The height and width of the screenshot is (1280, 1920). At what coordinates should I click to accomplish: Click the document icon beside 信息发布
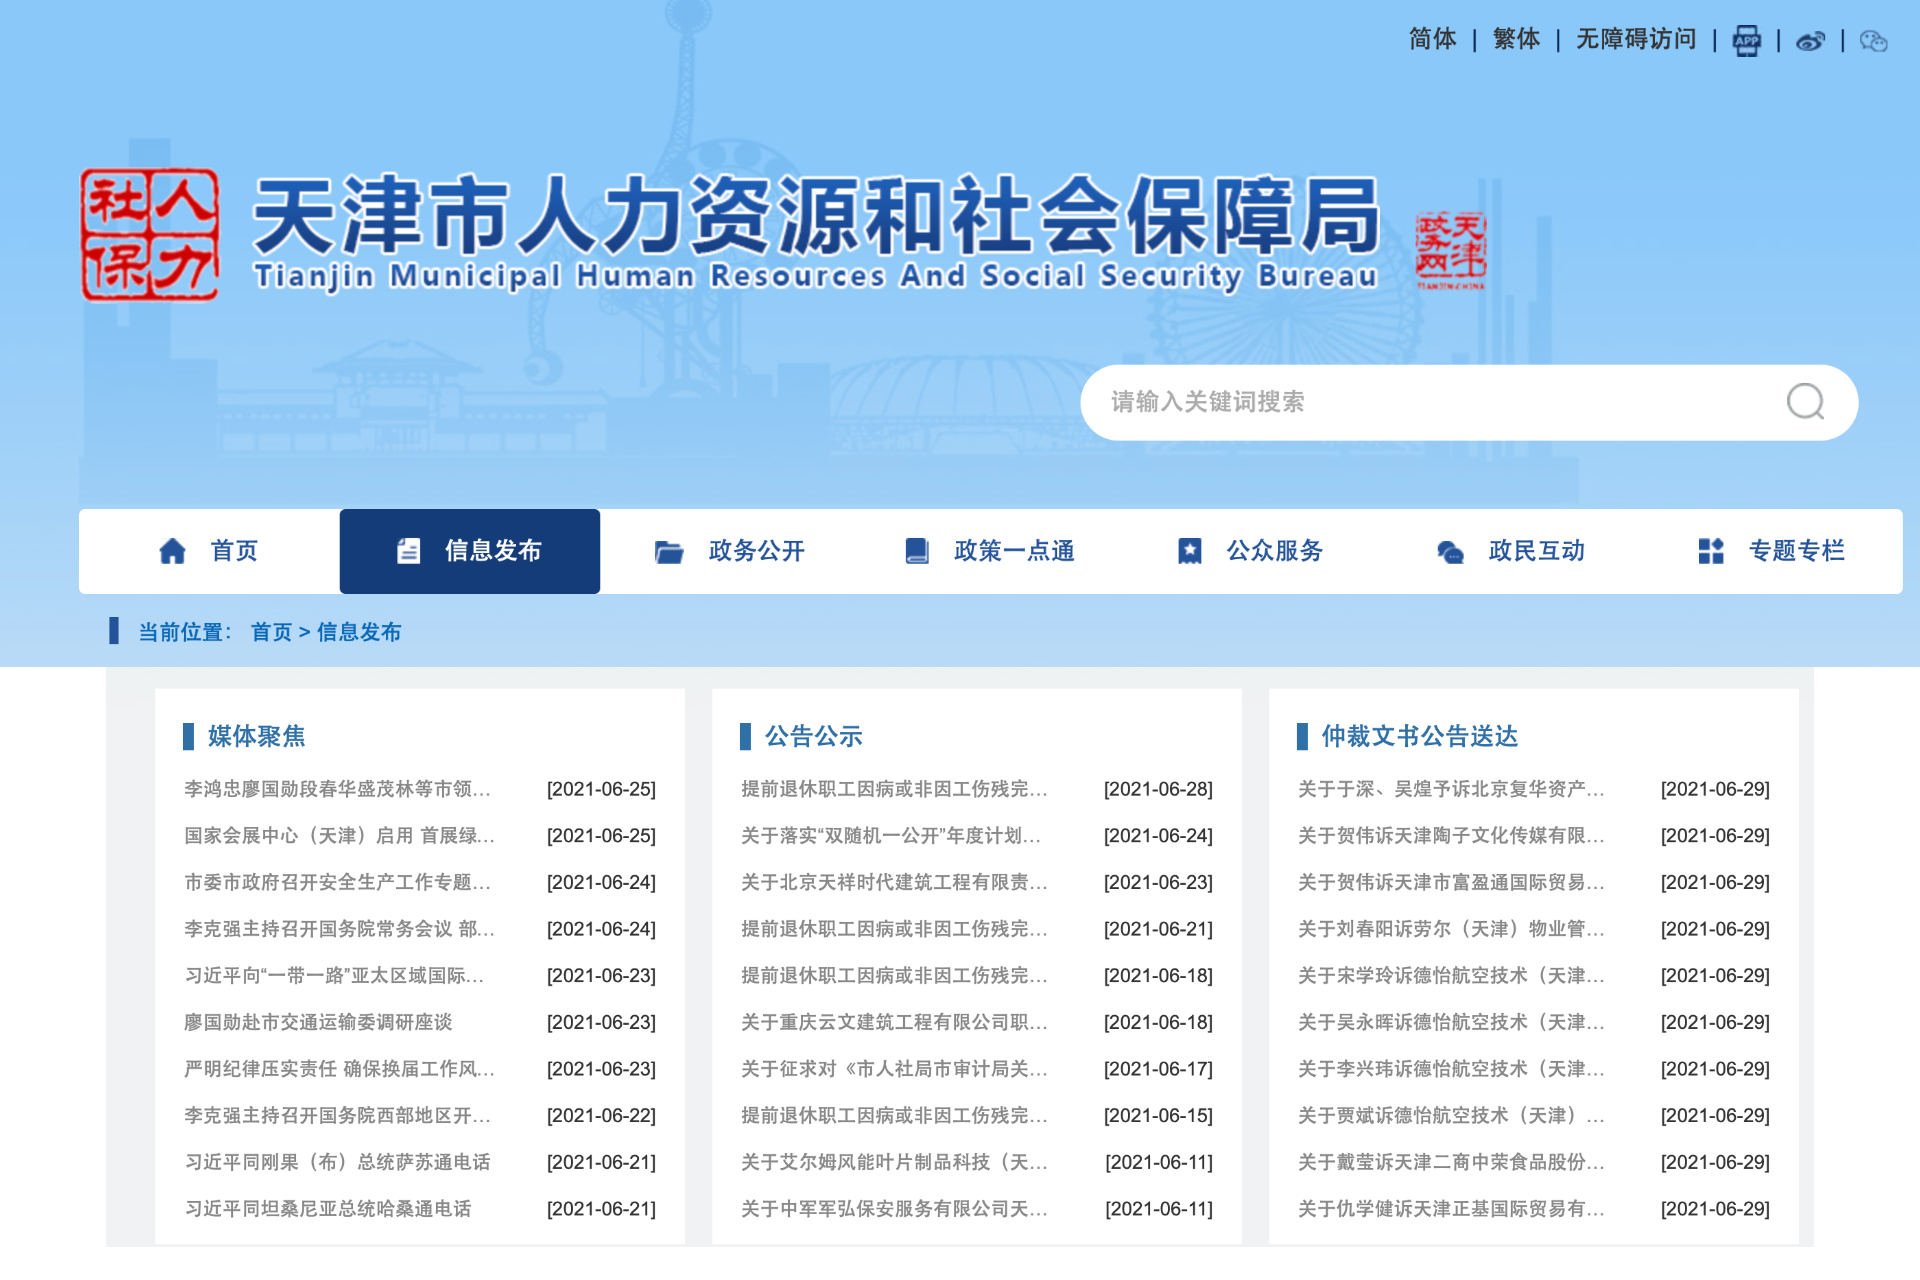click(x=408, y=551)
